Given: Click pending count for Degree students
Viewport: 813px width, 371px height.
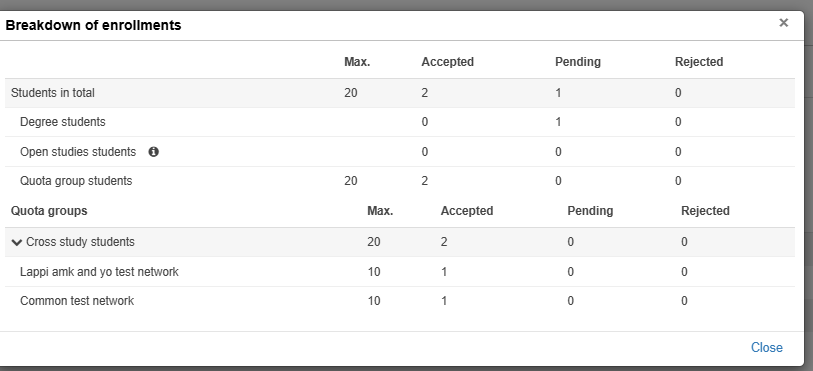Looking at the screenshot, I should (558, 122).
